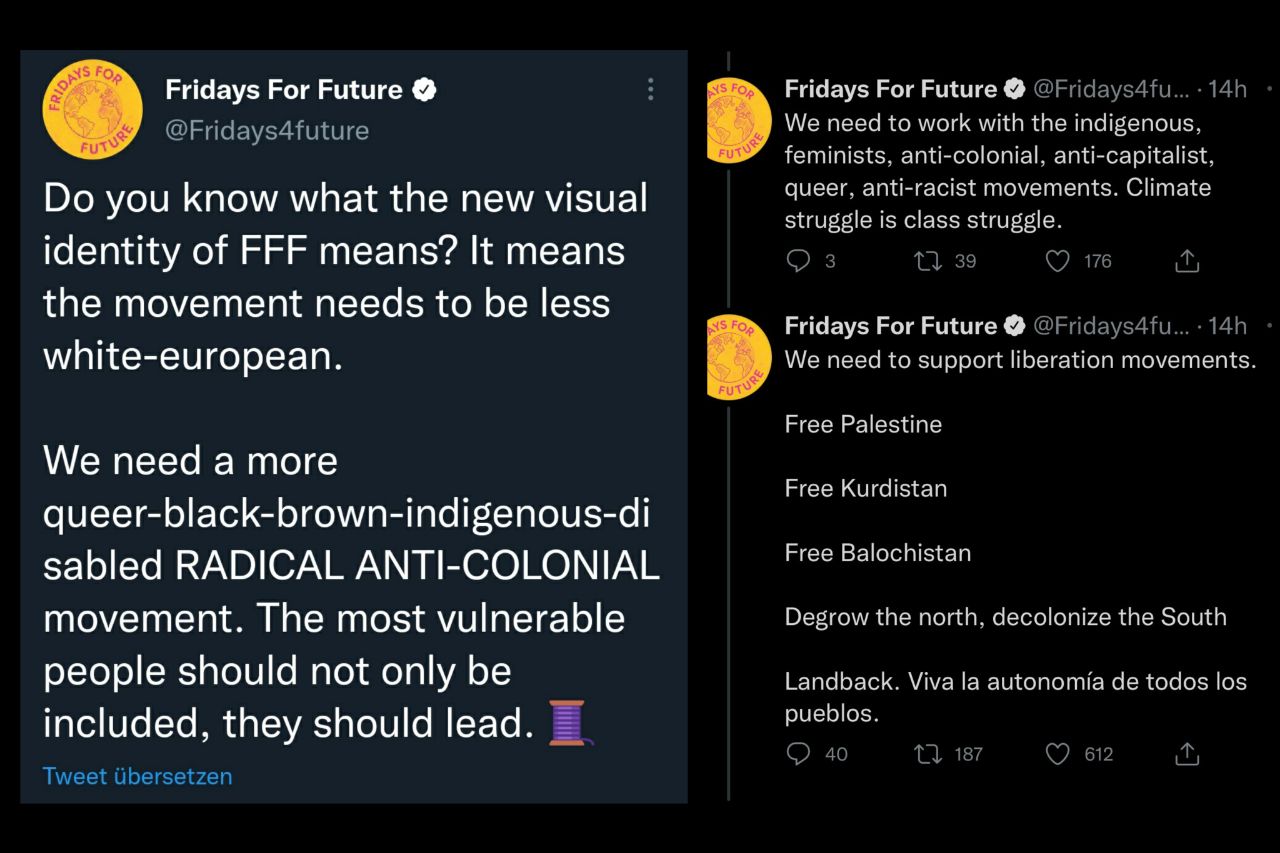This screenshot has width=1280, height=853.
Task: Click the 14h timestamp on the class struggle tweet
Action: point(1227,89)
